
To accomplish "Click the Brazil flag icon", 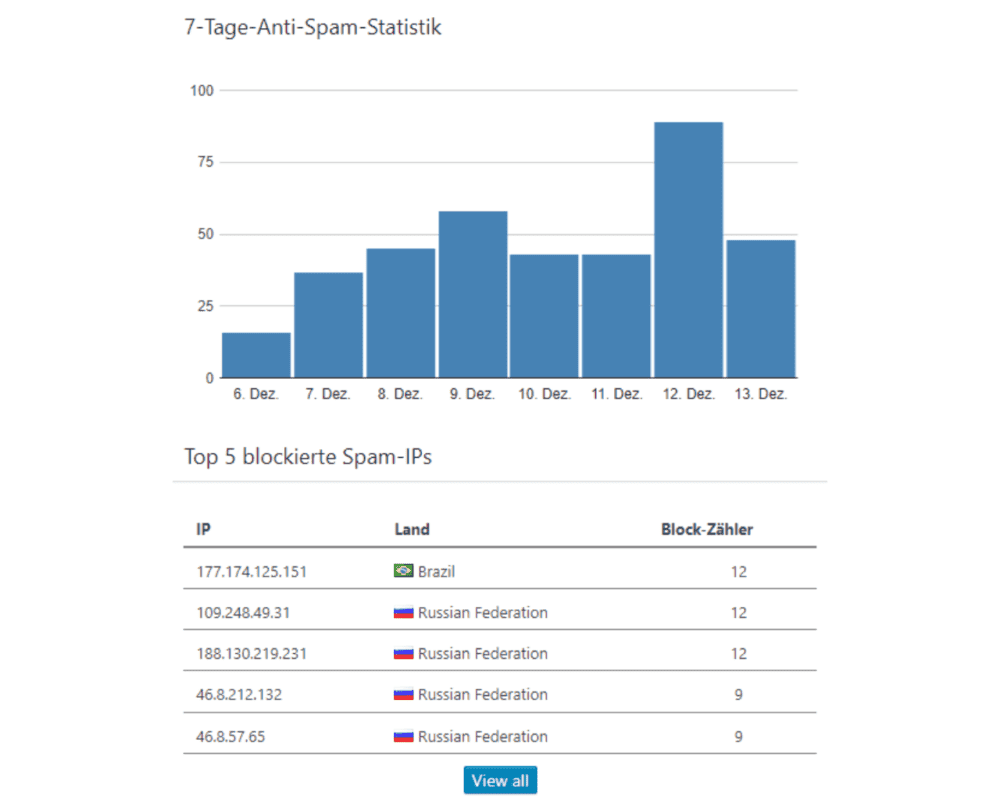I will click(x=404, y=571).
